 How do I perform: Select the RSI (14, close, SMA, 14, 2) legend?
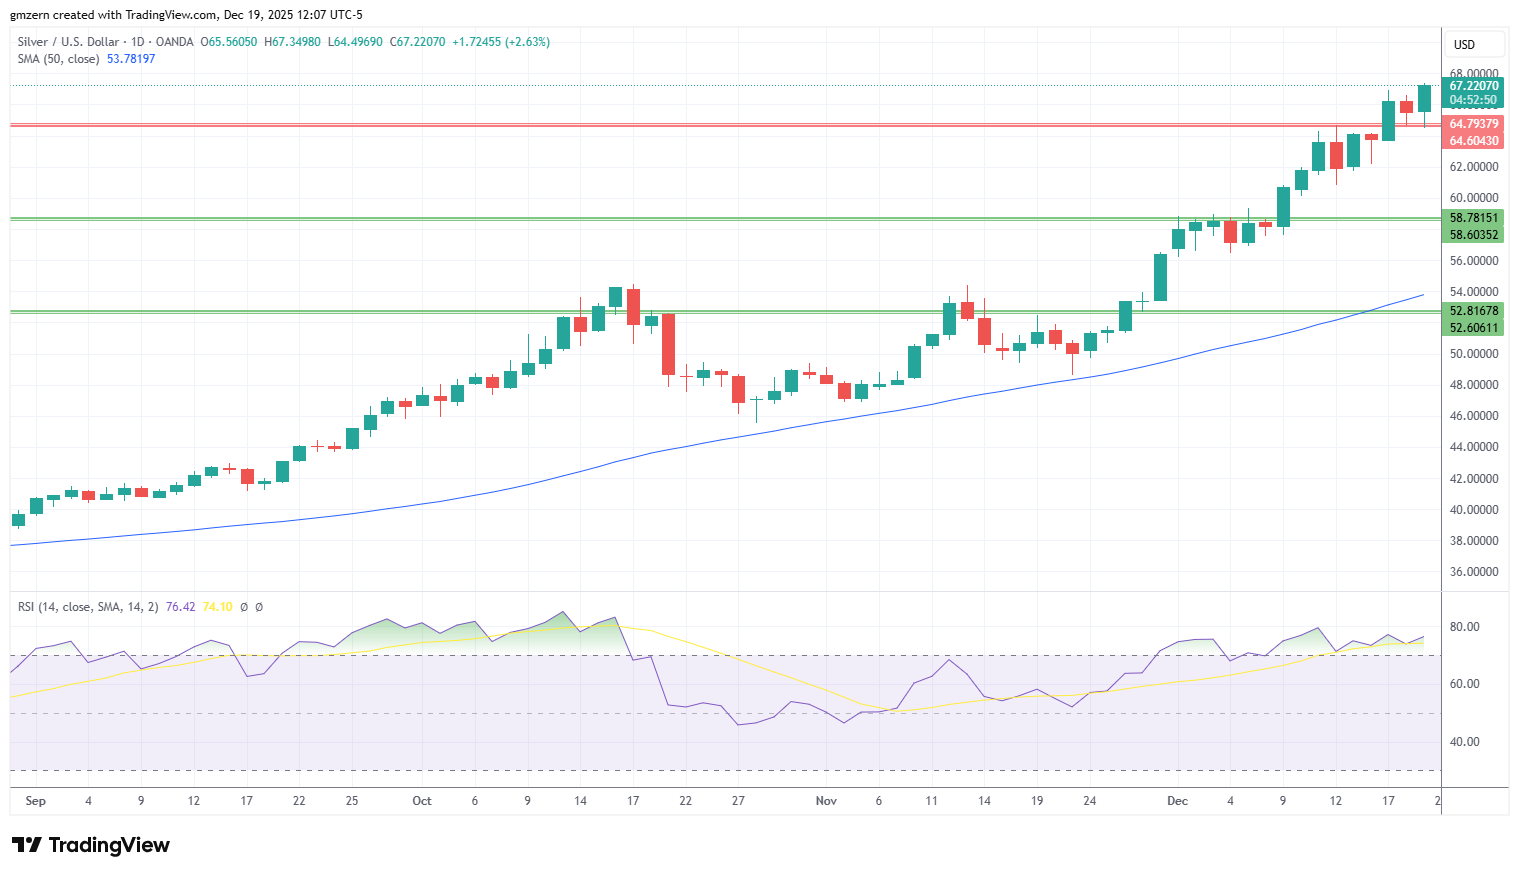pyautogui.click(x=88, y=607)
